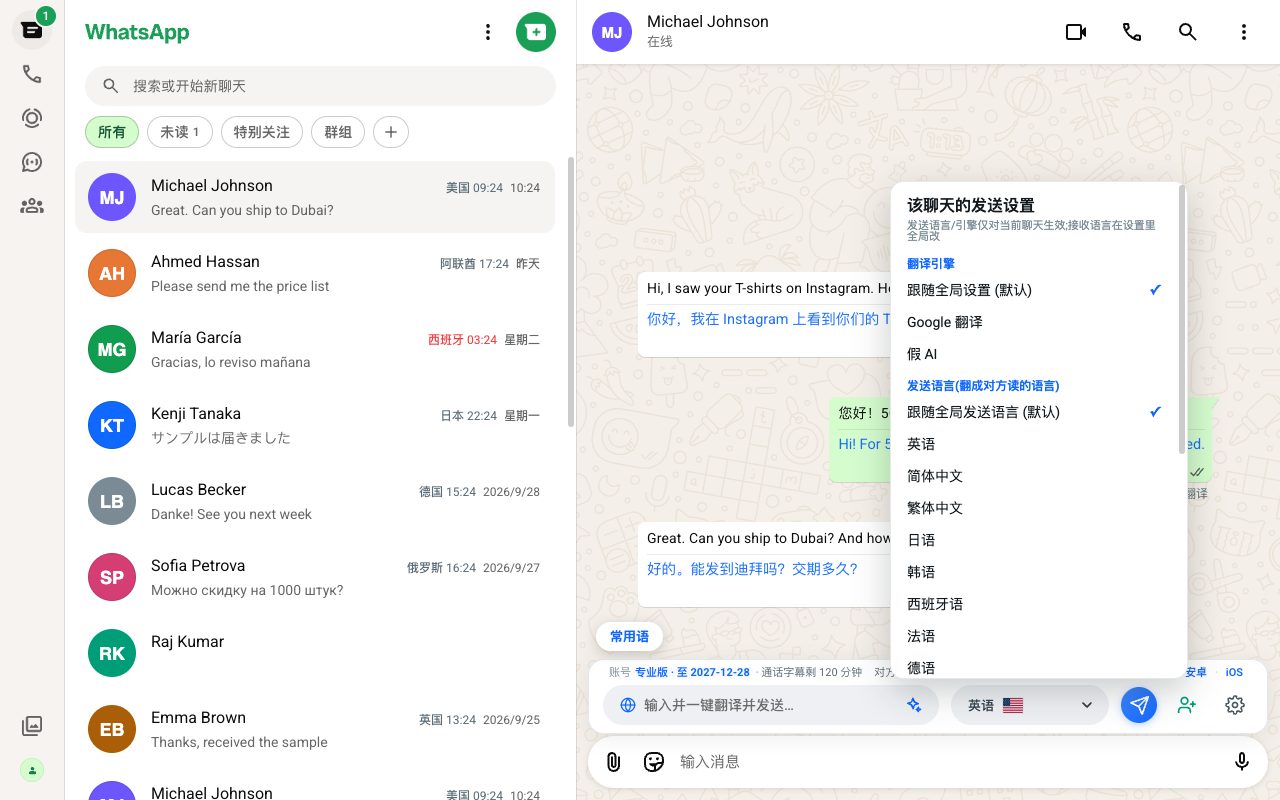Screen dimensions: 1280x800
Task: Choose 英语 in the send-language list
Action: [x=1035, y=444]
